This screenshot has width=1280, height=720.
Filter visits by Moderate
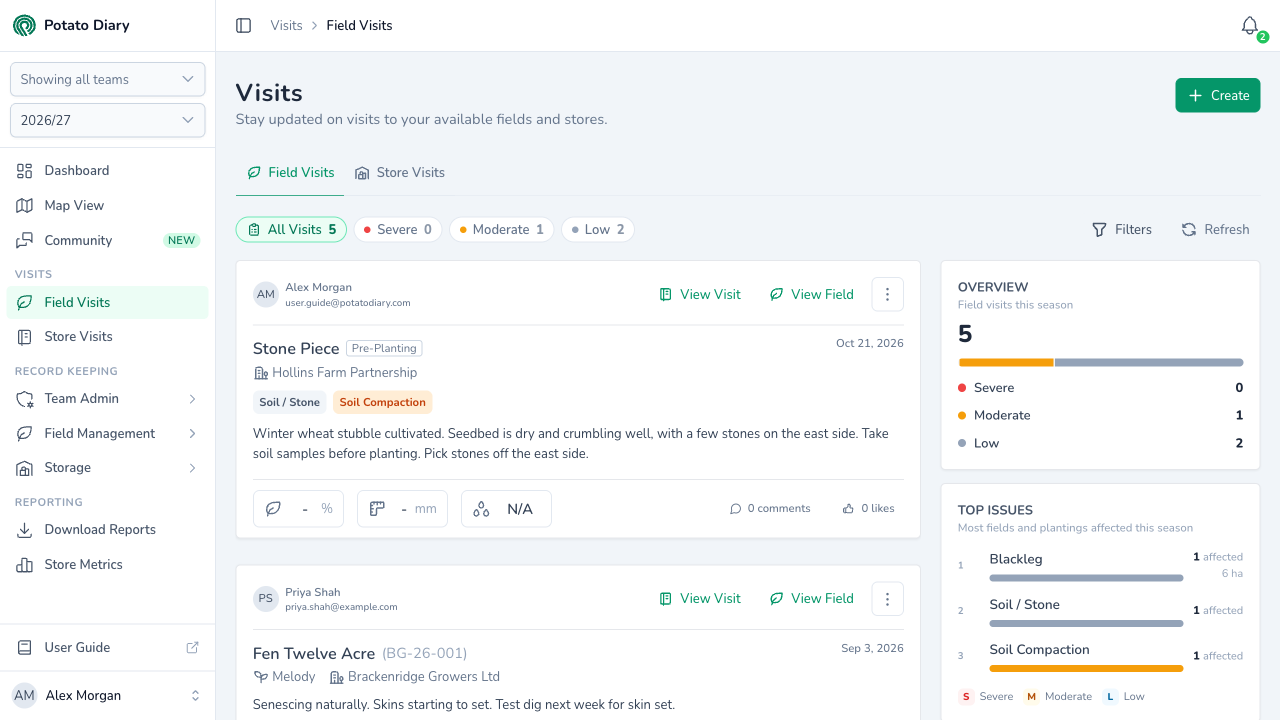coord(501,230)
